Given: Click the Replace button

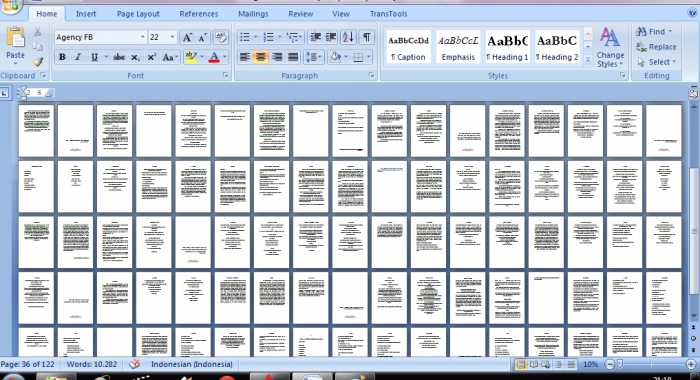Looking at the screenshot, I should coord(656,47).
